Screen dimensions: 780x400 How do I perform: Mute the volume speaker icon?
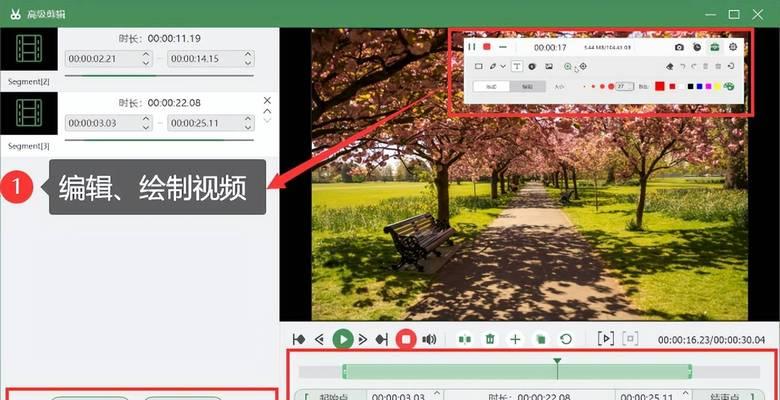(x=429, y=339)
